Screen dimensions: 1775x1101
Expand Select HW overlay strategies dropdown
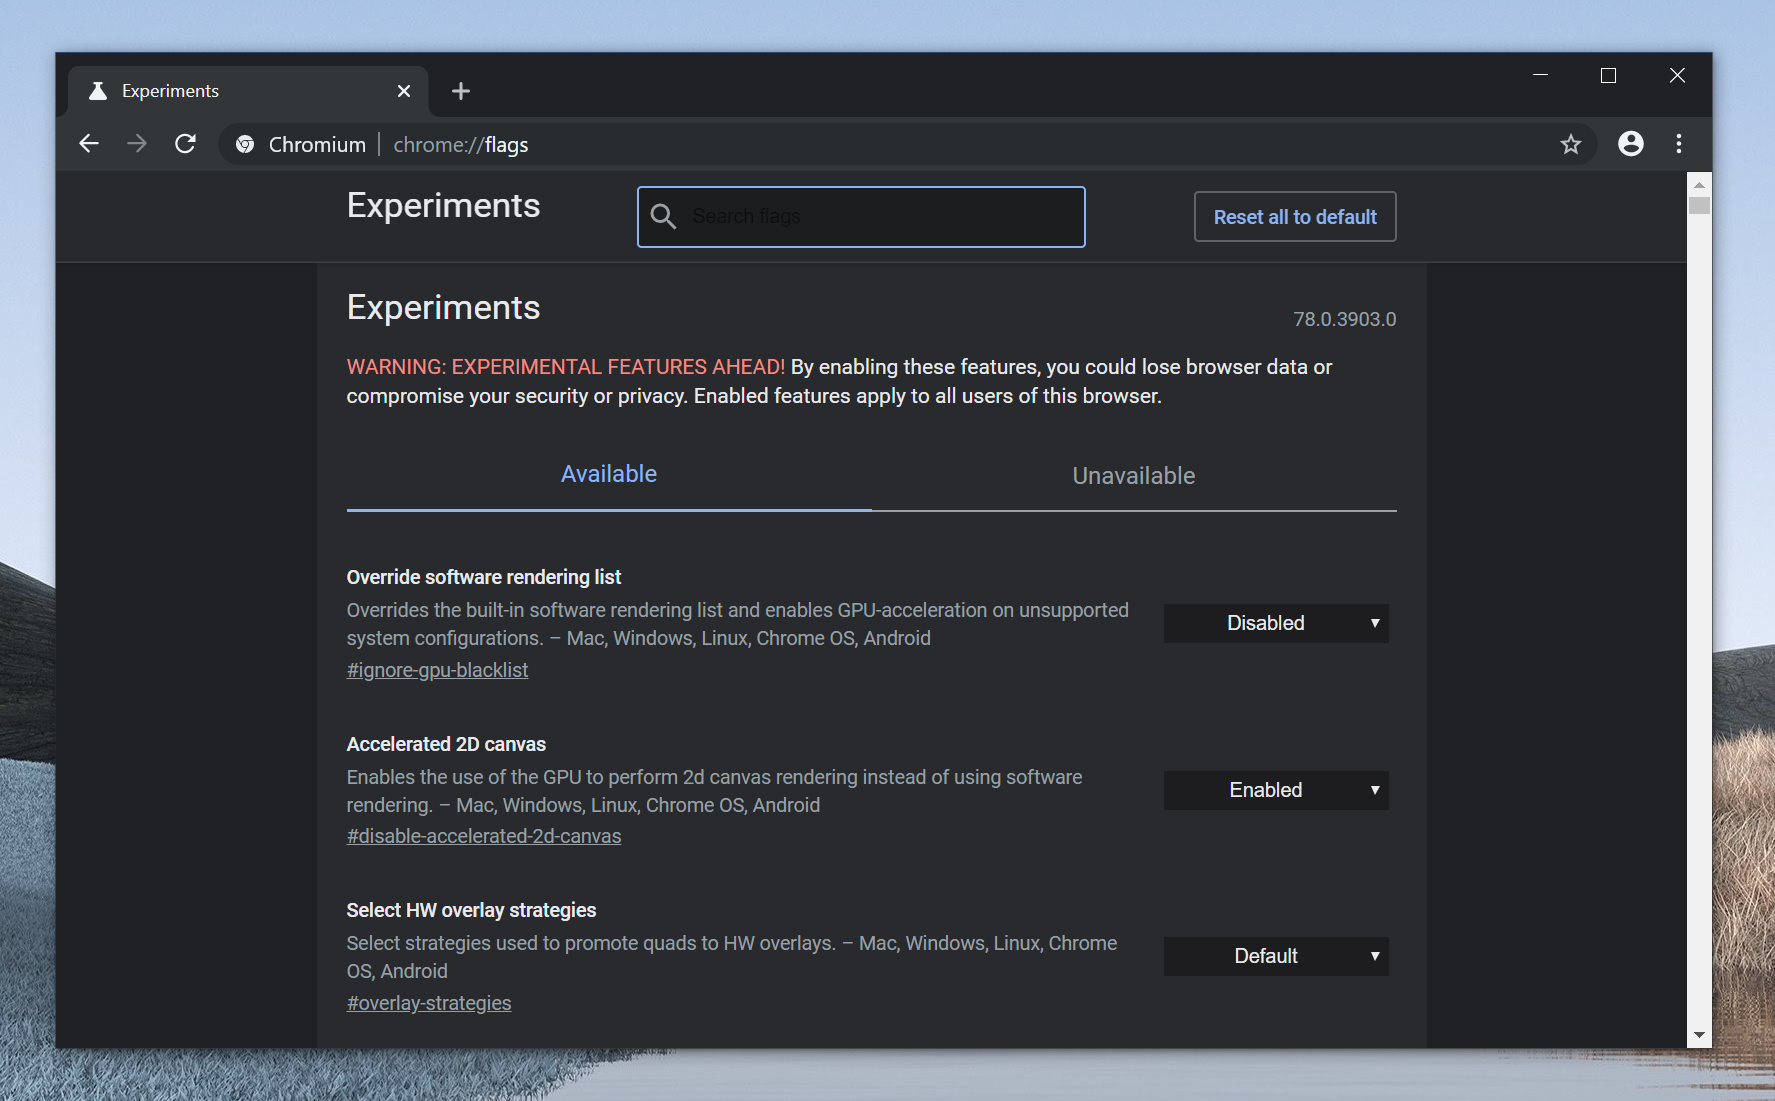(x=1275, y=956)
